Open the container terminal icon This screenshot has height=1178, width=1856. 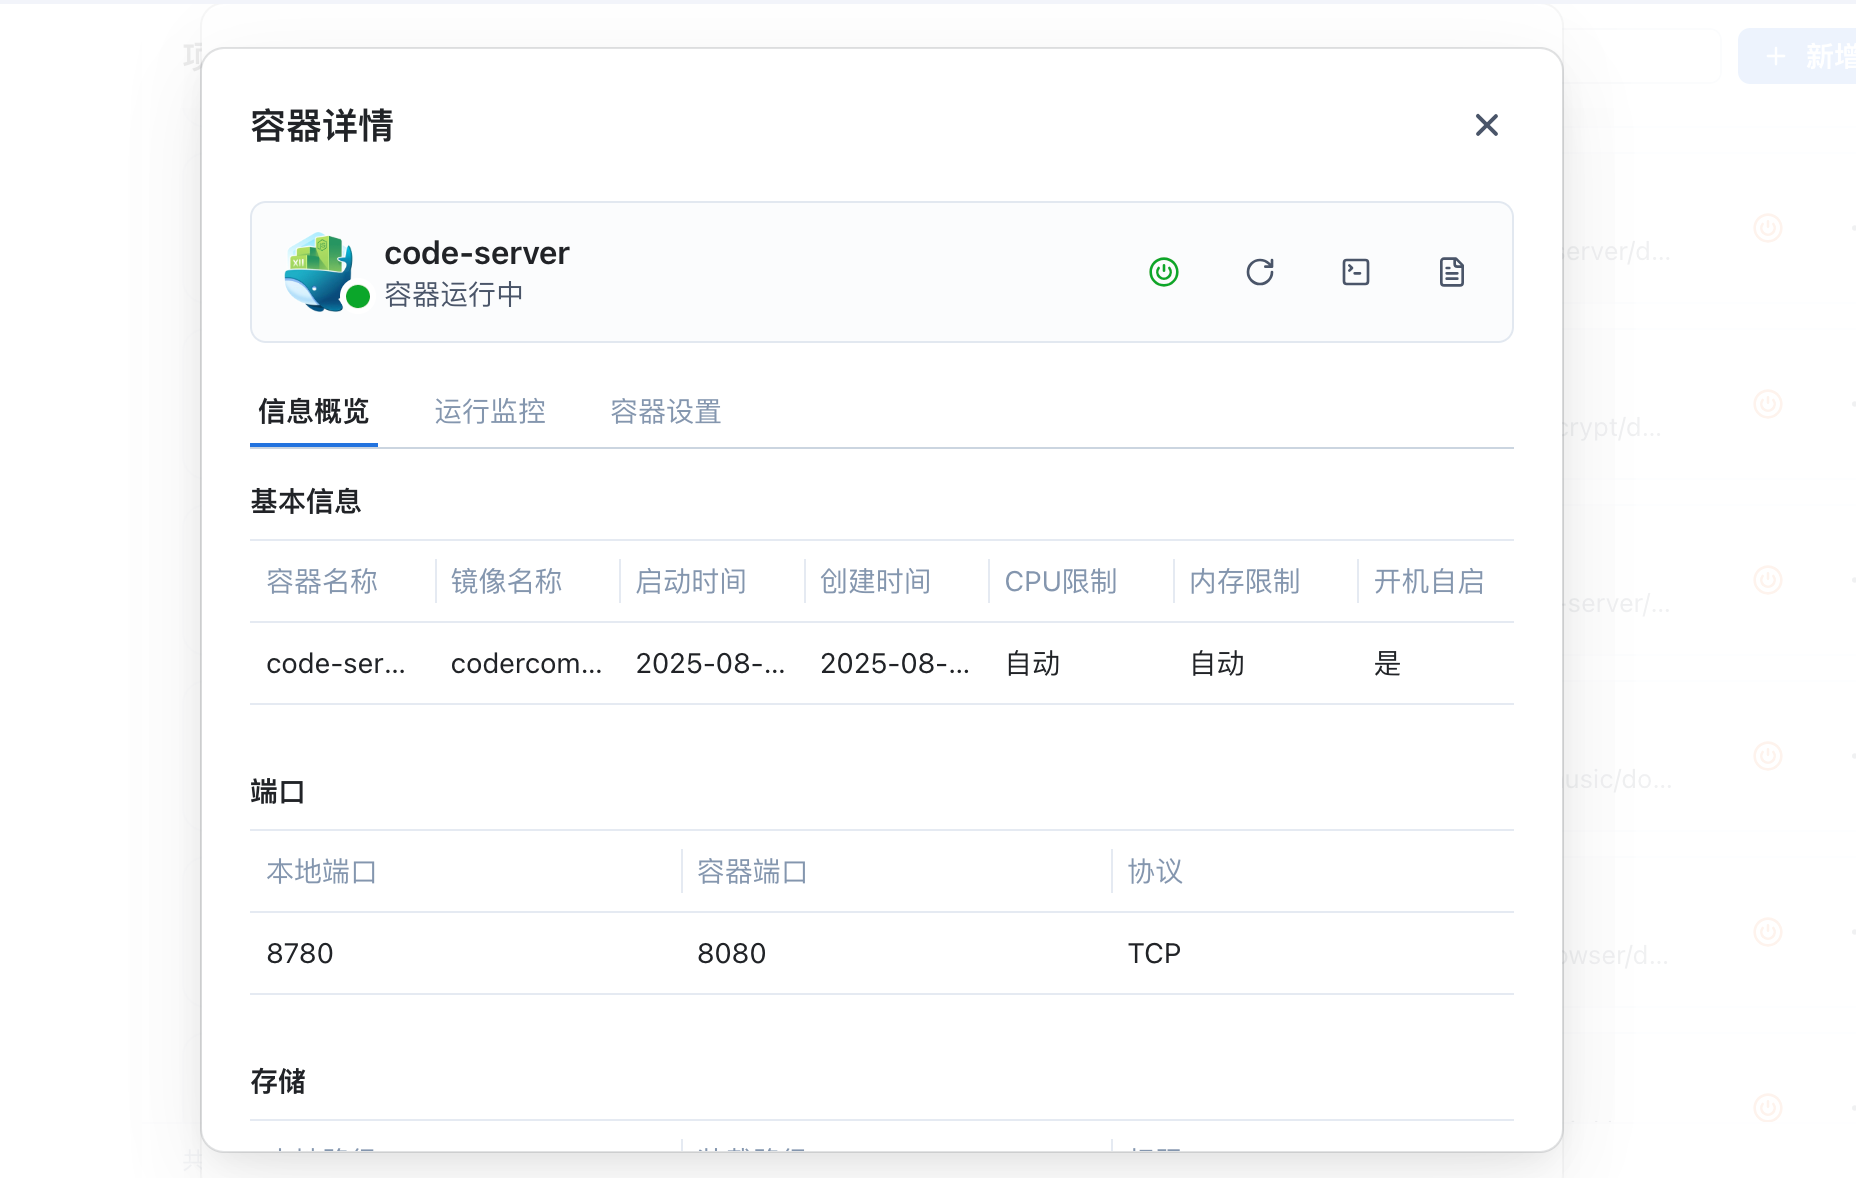1355,272
